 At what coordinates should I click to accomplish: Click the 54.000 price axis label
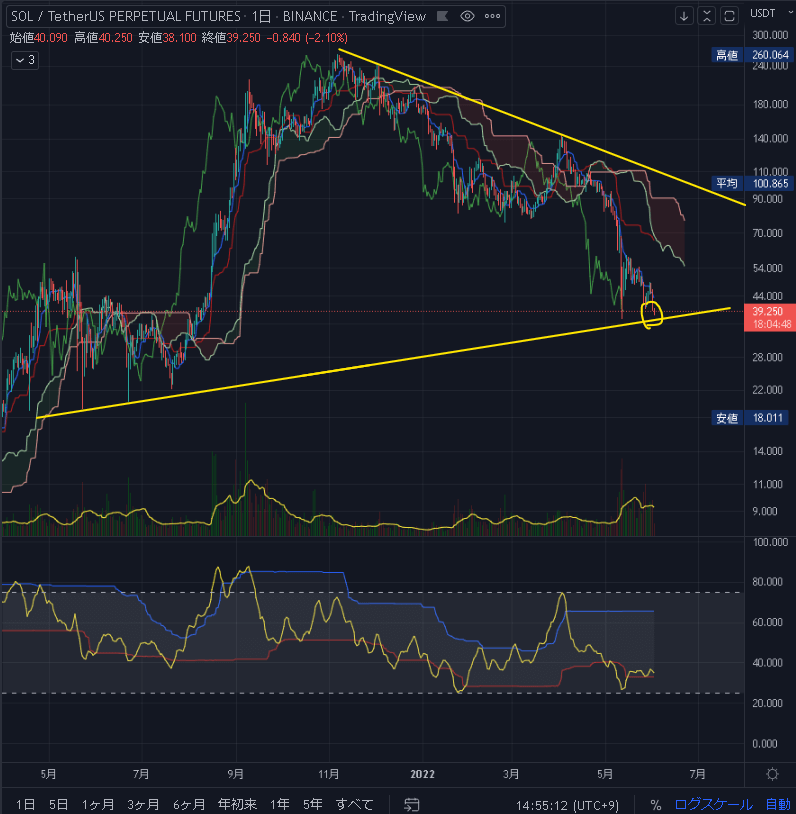[x=767, y=268]
